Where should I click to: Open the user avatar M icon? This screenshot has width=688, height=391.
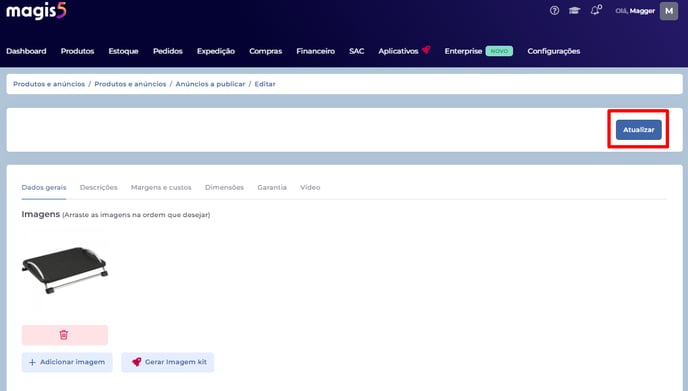669,11
